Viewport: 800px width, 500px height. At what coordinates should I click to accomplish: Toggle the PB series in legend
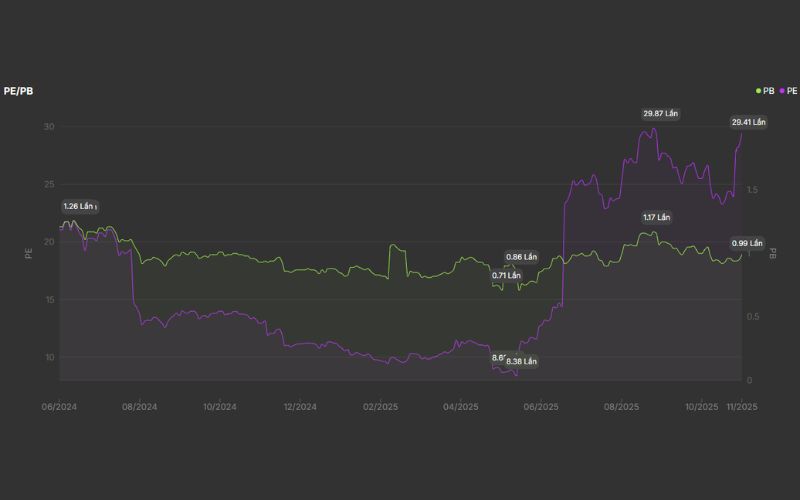pyautogui.click(x=768, y=91)
